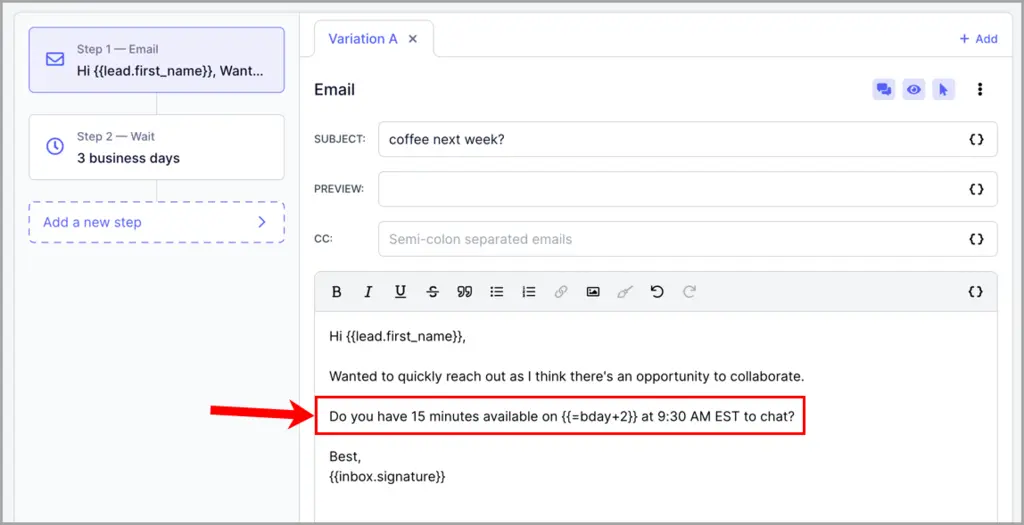Select Step 2 — Wait step

tap(157, 147)
